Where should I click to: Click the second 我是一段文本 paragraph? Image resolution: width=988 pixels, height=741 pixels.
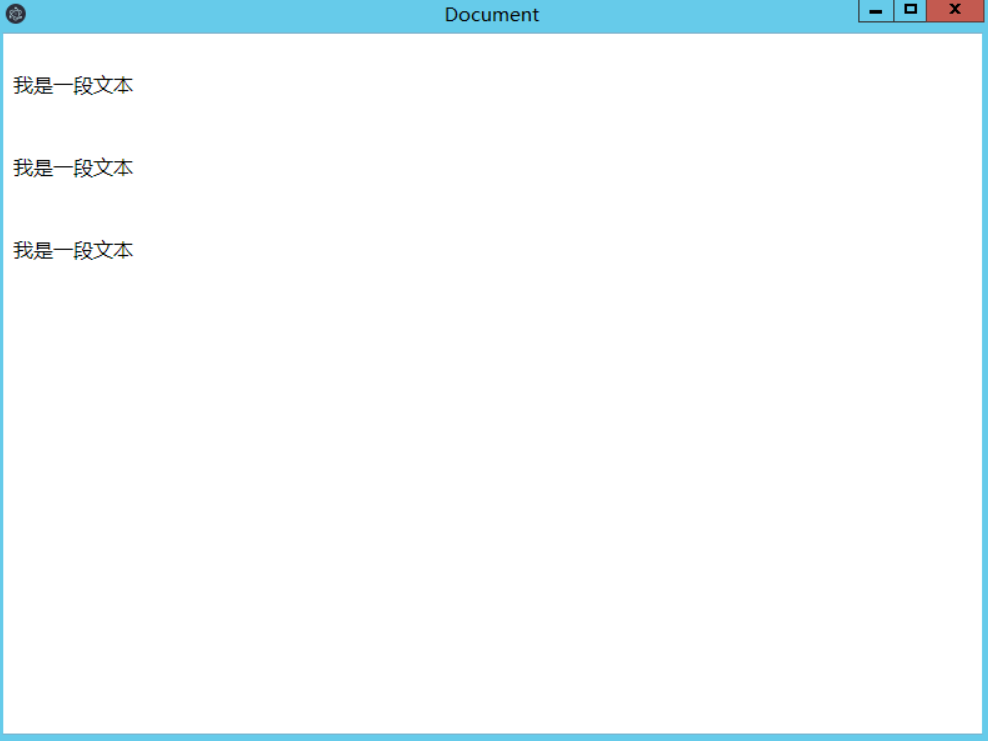point(73,168)
